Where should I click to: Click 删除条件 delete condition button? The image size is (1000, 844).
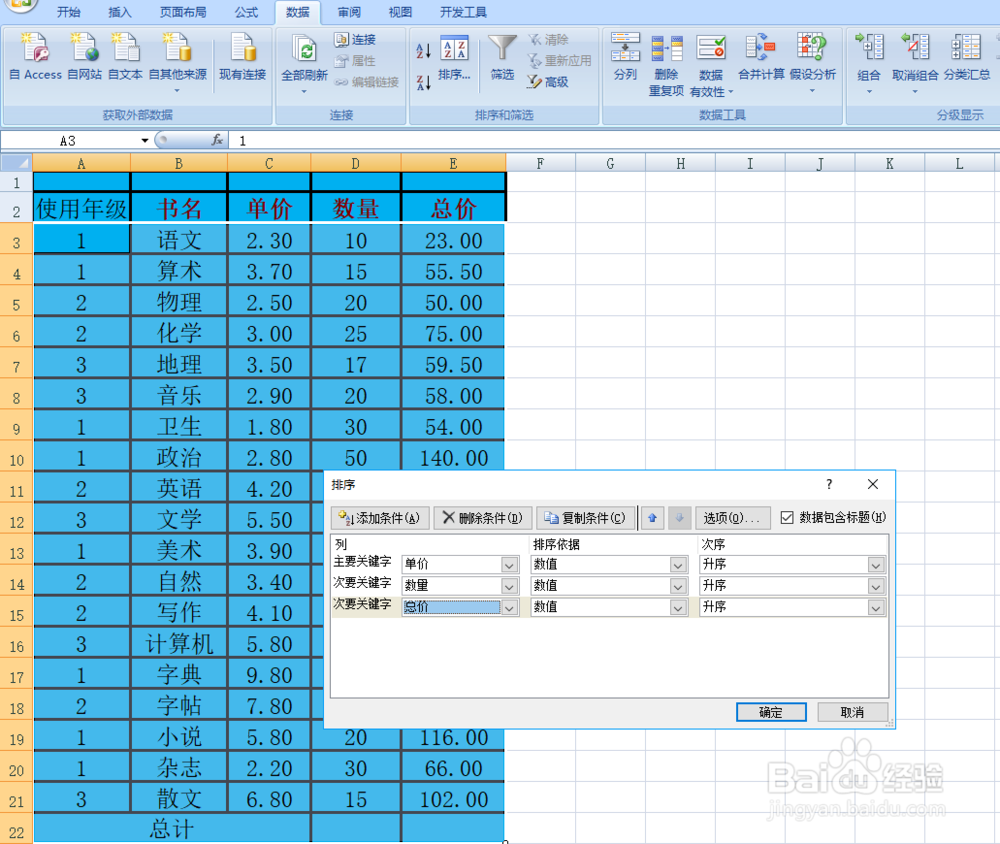(483, 517)
